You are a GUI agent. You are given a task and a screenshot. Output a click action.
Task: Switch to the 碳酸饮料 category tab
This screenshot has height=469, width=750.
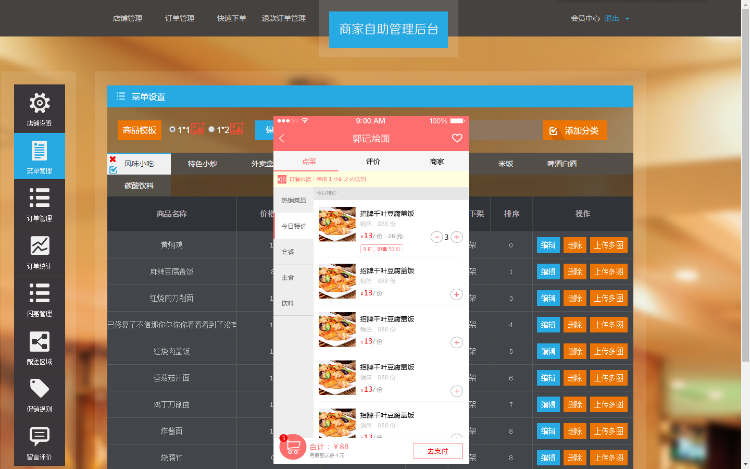coord(139,185)
